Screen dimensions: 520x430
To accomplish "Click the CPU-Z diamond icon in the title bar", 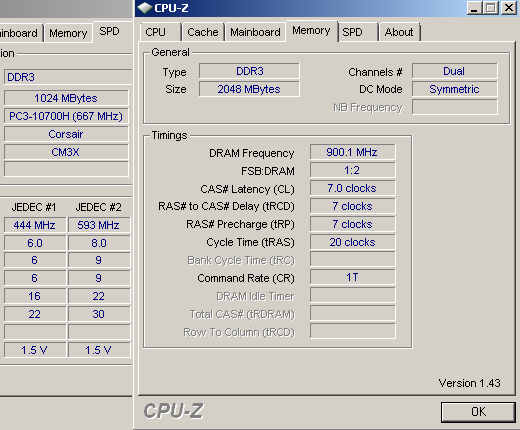I will (145, 8).
